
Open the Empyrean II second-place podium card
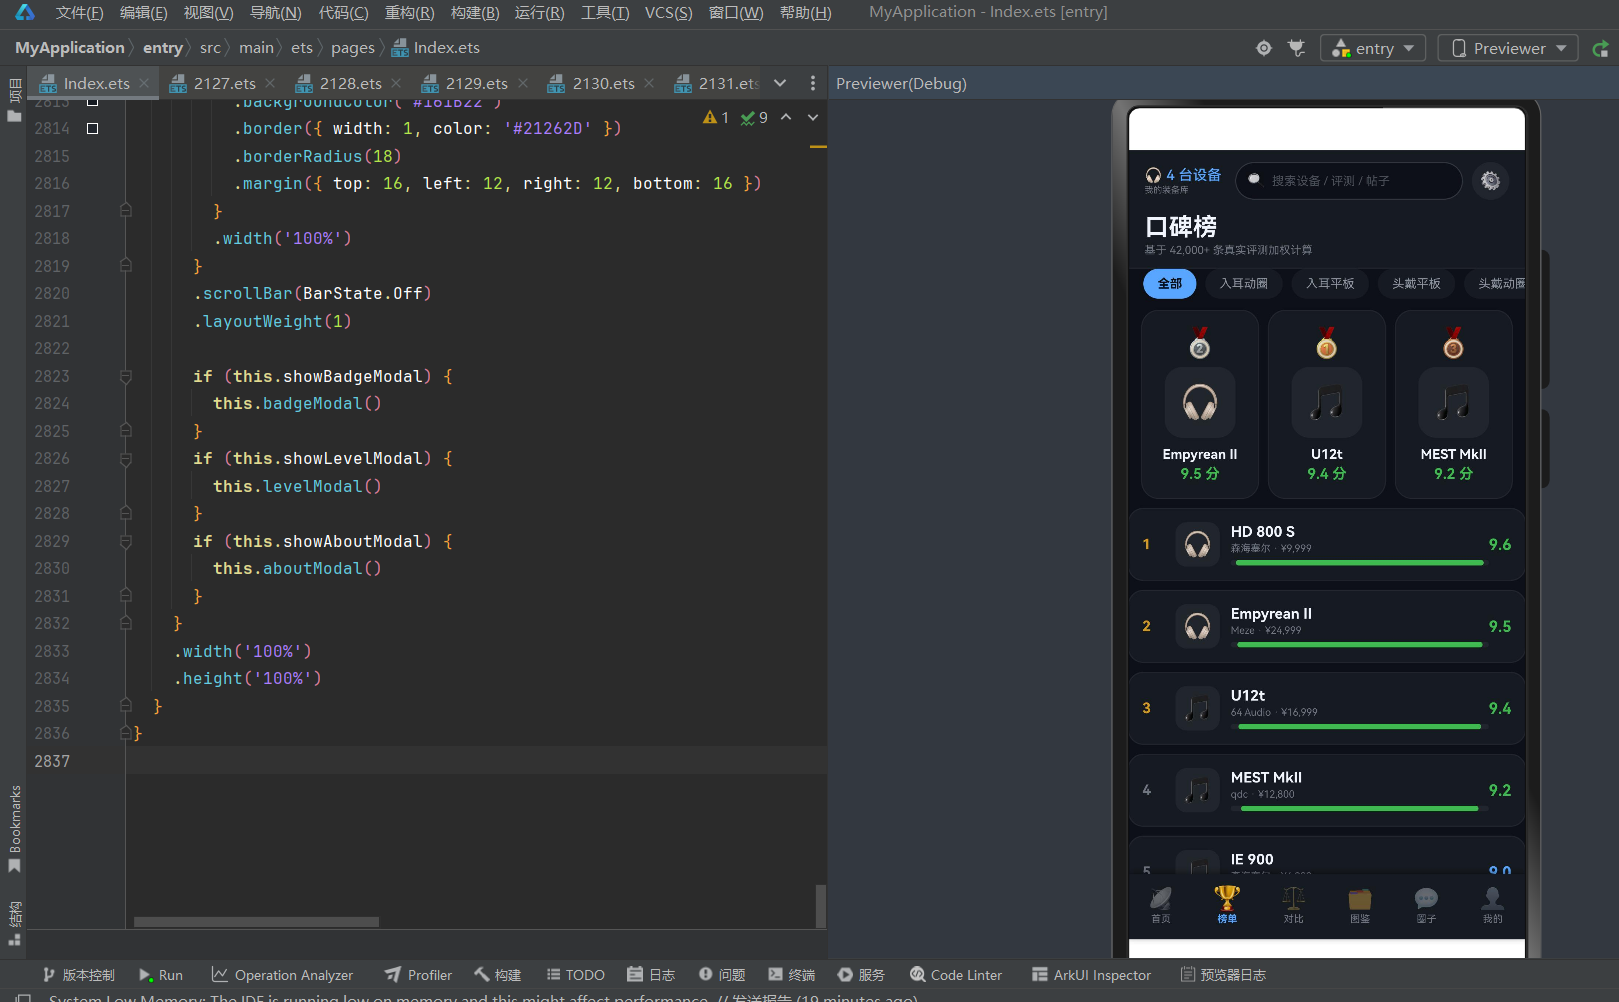point(1200,404)
